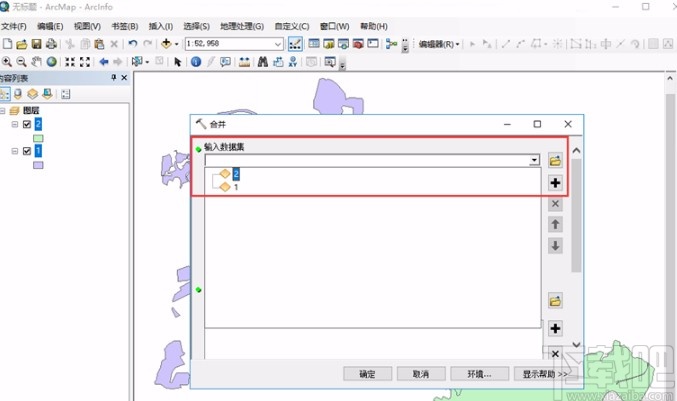Open the input datasets dropdown in Merge dialog
Image resolution: width=677 pixels, height=401 pixels.
535,160
